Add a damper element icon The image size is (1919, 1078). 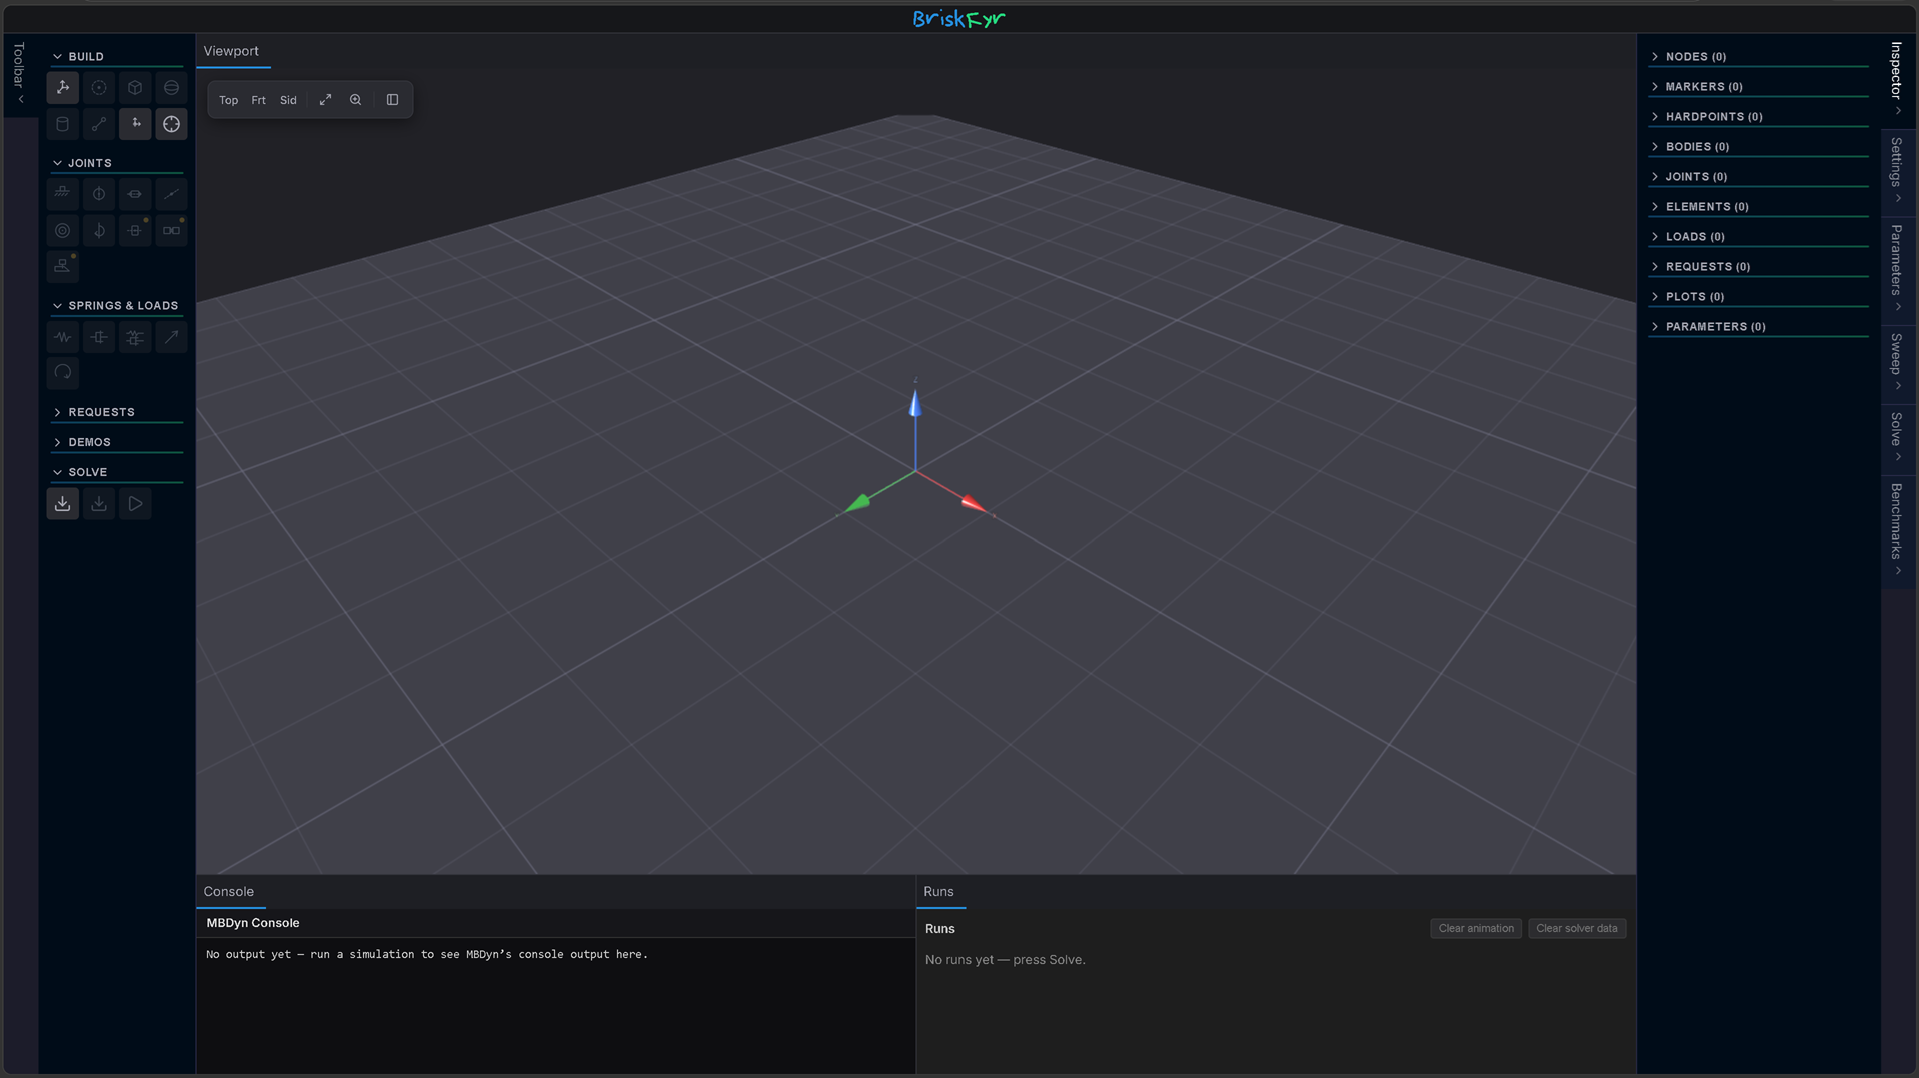(x=99, y=337)
